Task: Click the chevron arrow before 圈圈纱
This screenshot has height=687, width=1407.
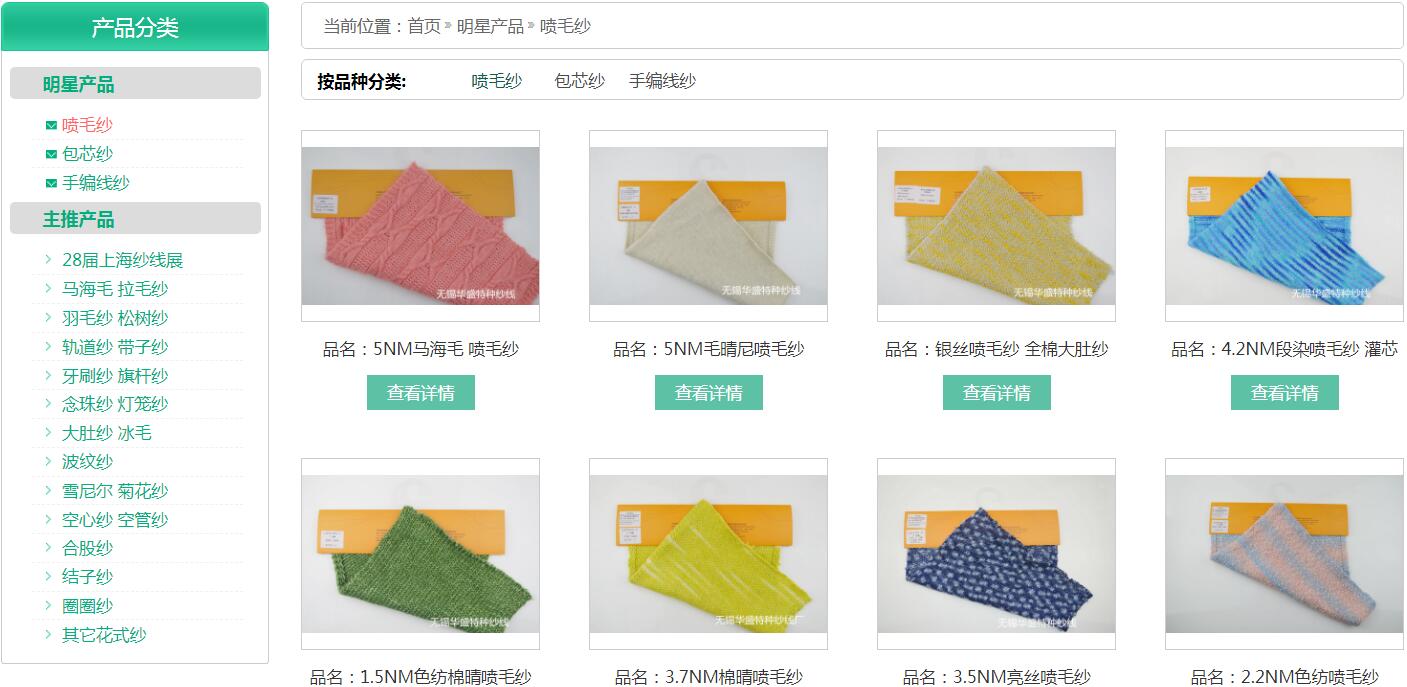Action: tap(48, 605)
